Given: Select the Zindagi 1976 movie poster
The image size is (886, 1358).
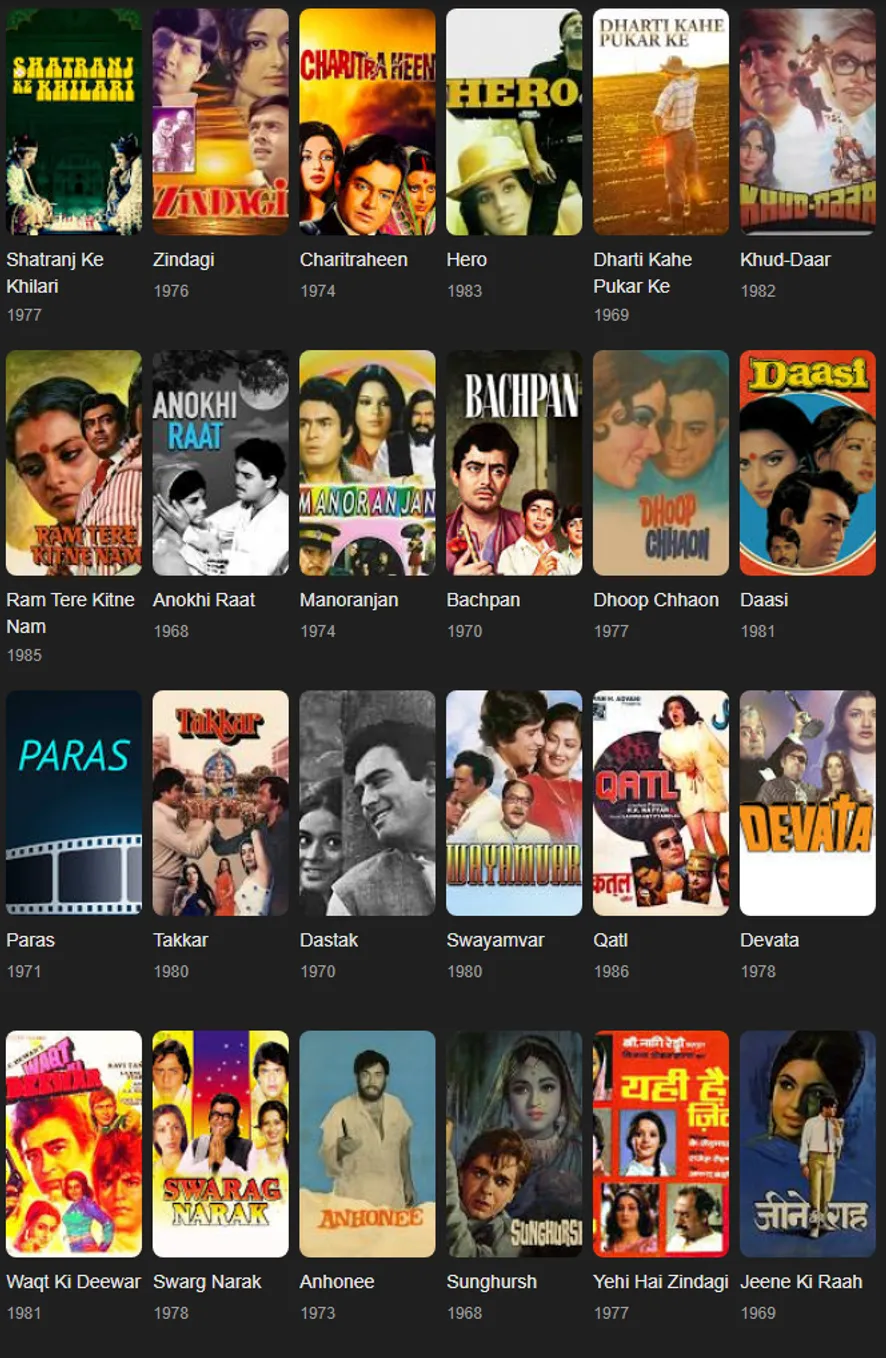Looking at the screenshot, I should tap(221, 122).
